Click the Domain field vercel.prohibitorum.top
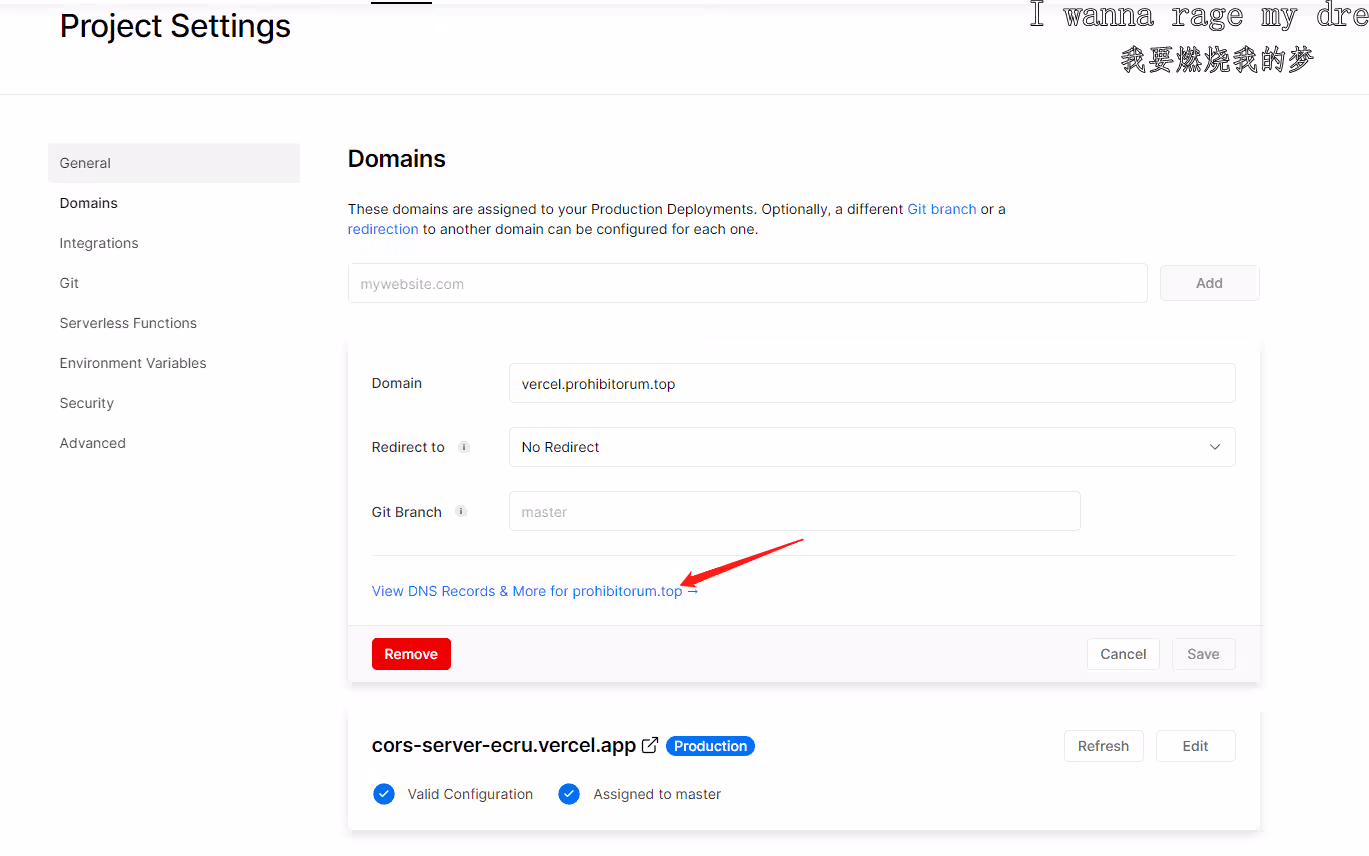The image size is (1369, 856). [872, 383]
